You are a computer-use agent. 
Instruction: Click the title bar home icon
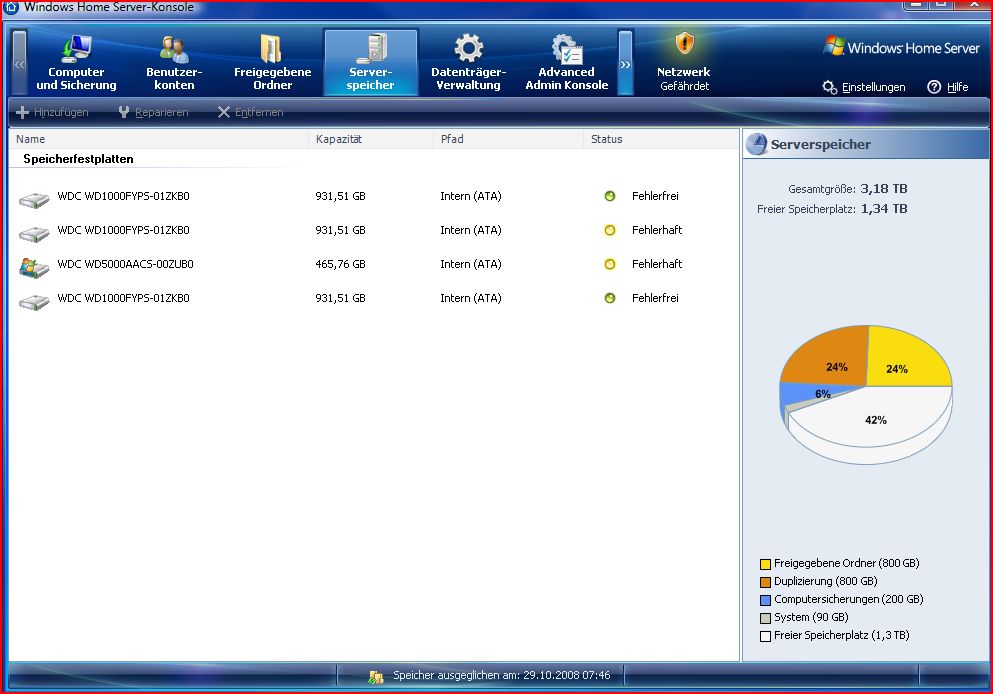[x=11, y=7]
